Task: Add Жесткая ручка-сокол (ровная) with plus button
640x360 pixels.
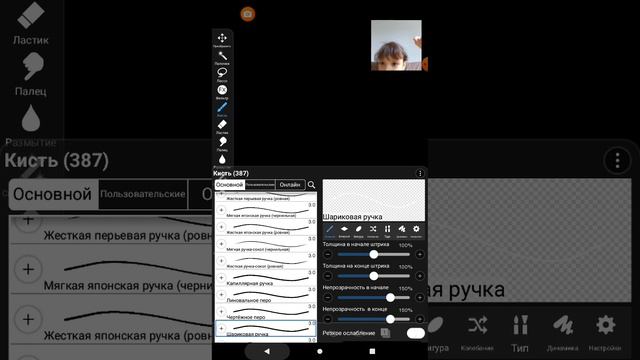Action: (221, 261)
